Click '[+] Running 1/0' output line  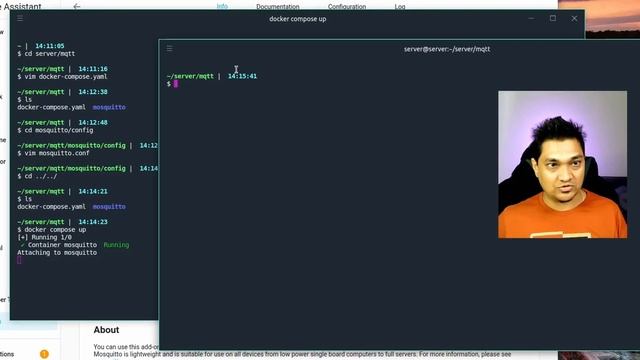pos(44,237)
